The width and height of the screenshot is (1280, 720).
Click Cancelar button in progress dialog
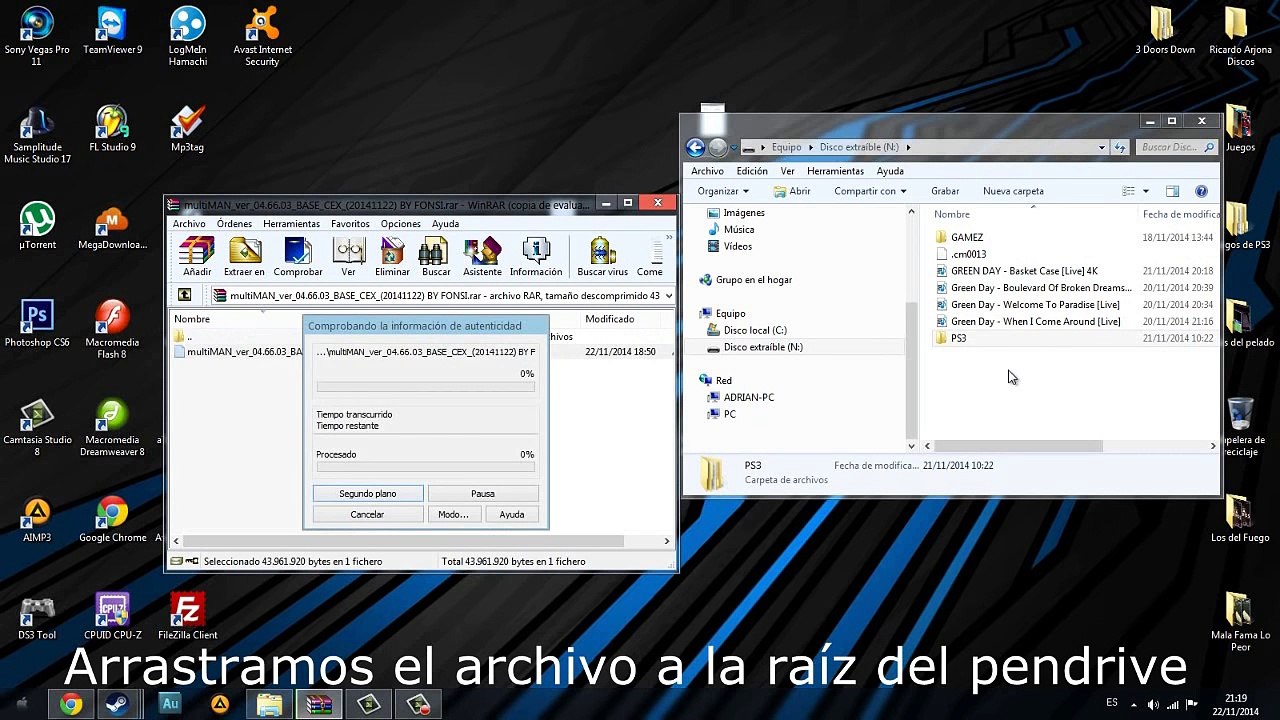click(x=367, y=514)
